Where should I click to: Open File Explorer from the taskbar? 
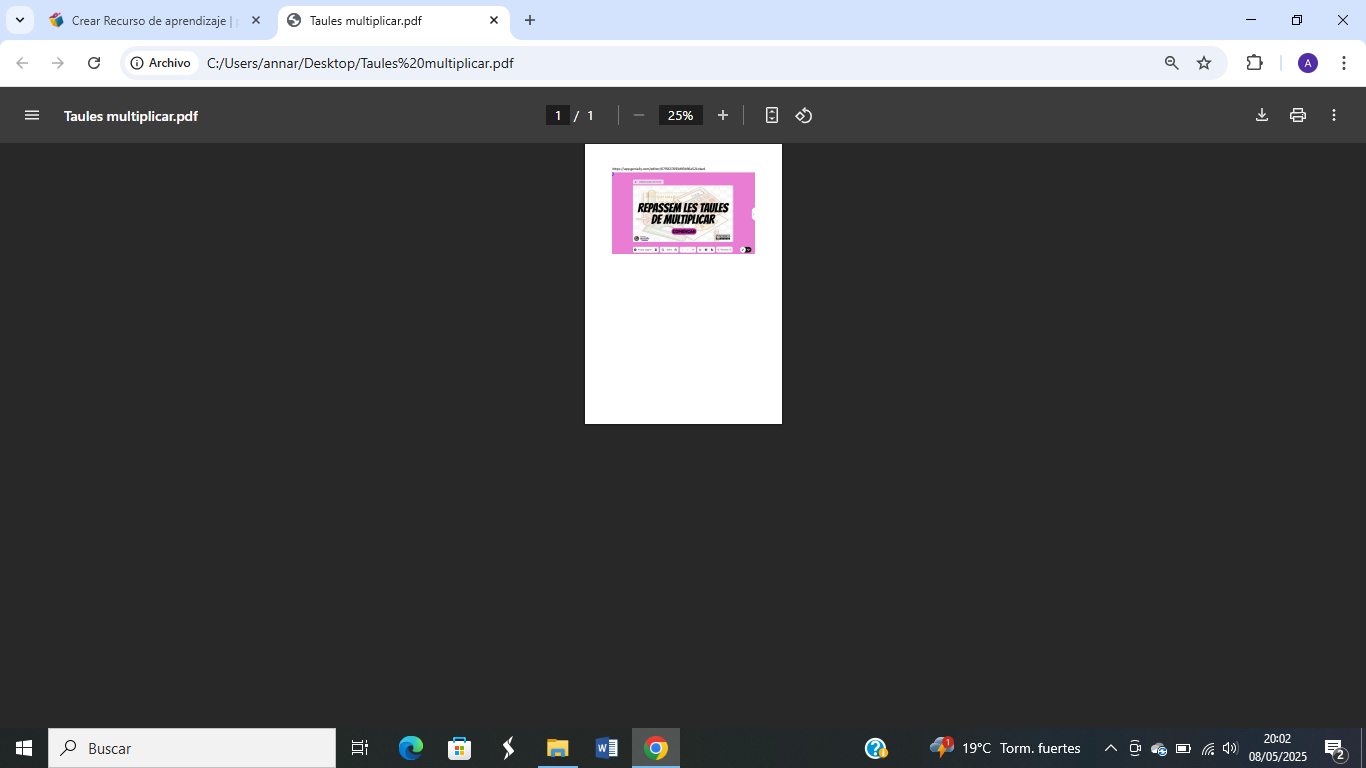557,748
